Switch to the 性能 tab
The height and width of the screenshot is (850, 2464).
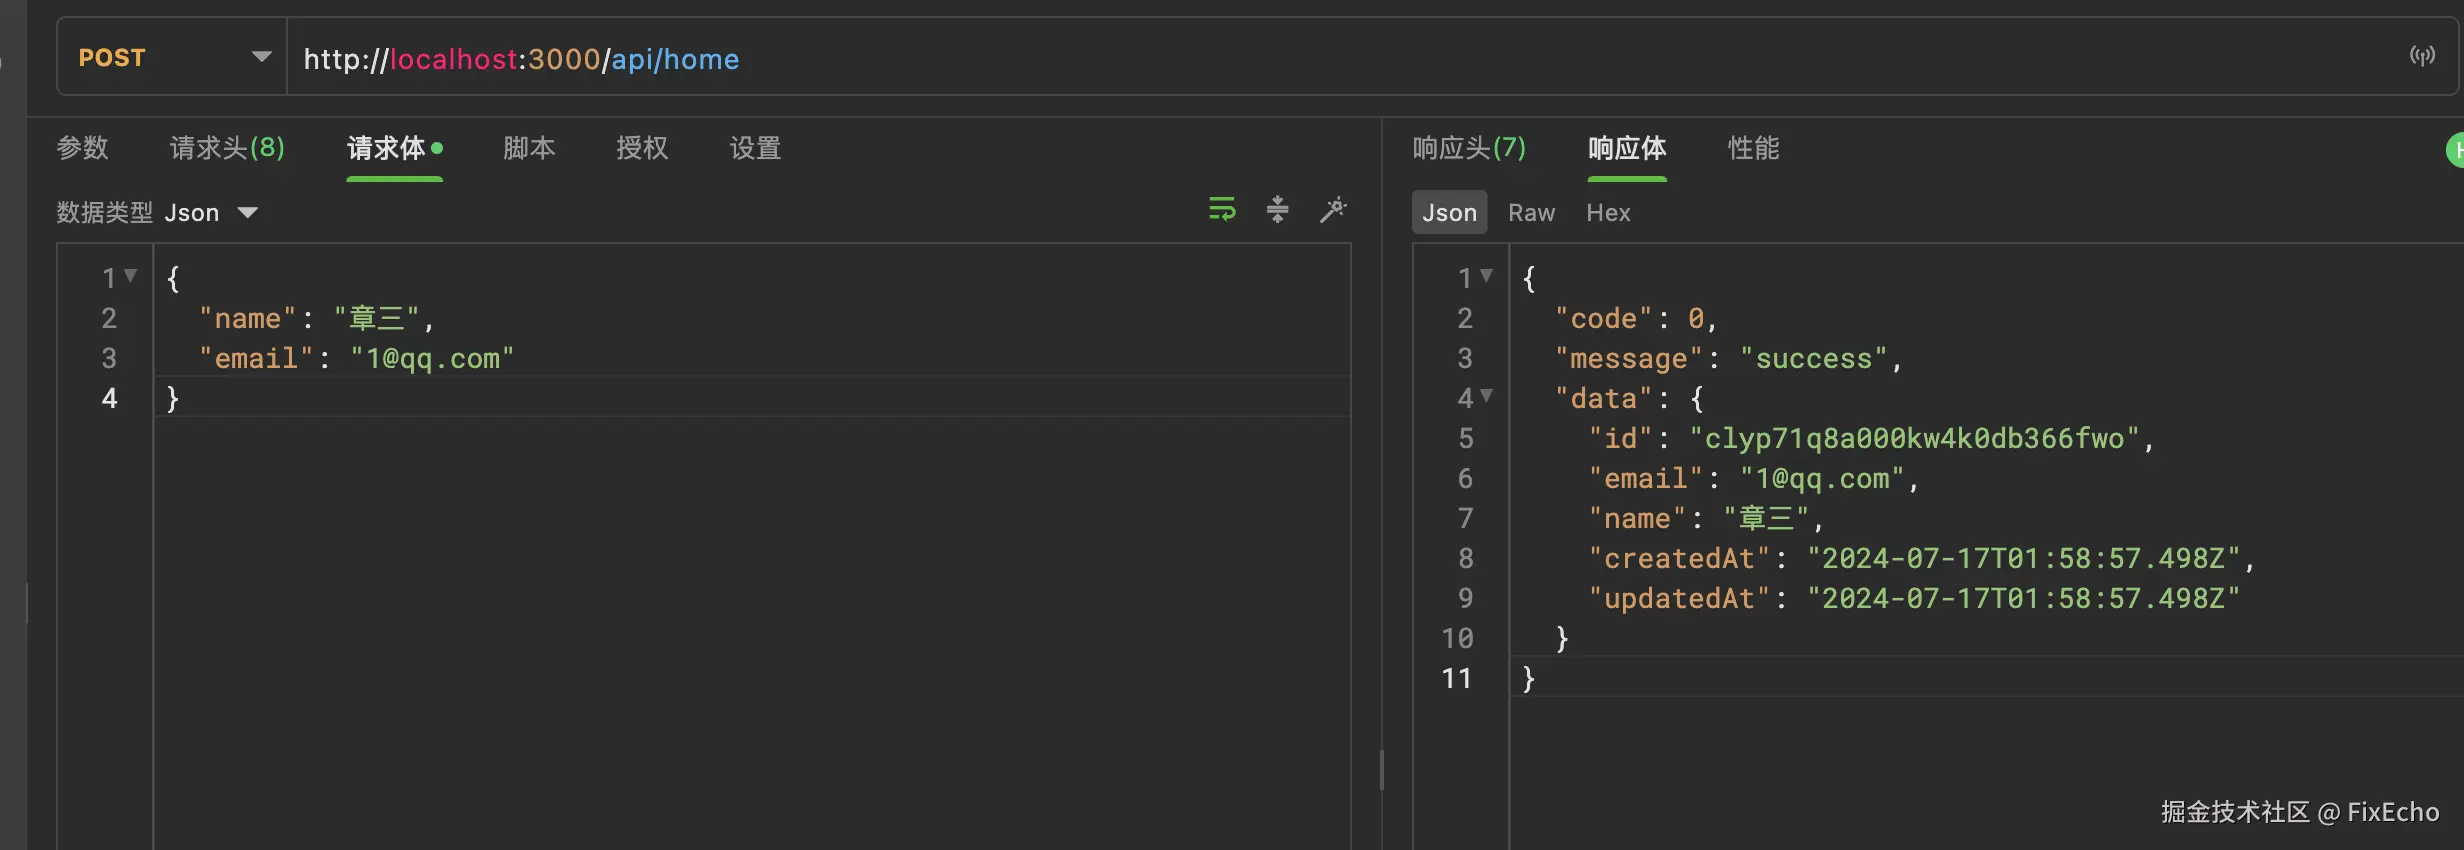tap(1753, 148)
